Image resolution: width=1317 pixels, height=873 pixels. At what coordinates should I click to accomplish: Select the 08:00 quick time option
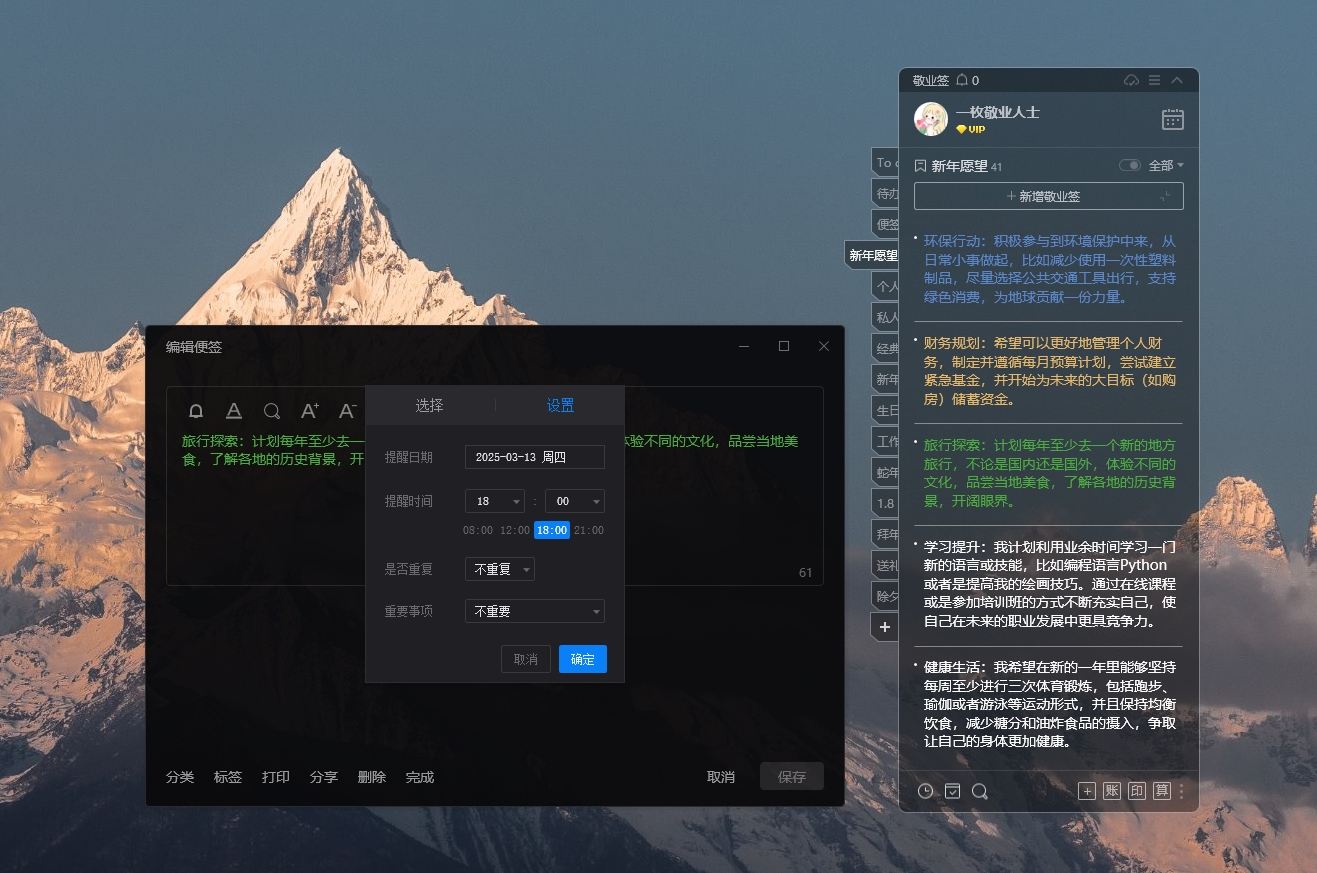coord(478,530)
